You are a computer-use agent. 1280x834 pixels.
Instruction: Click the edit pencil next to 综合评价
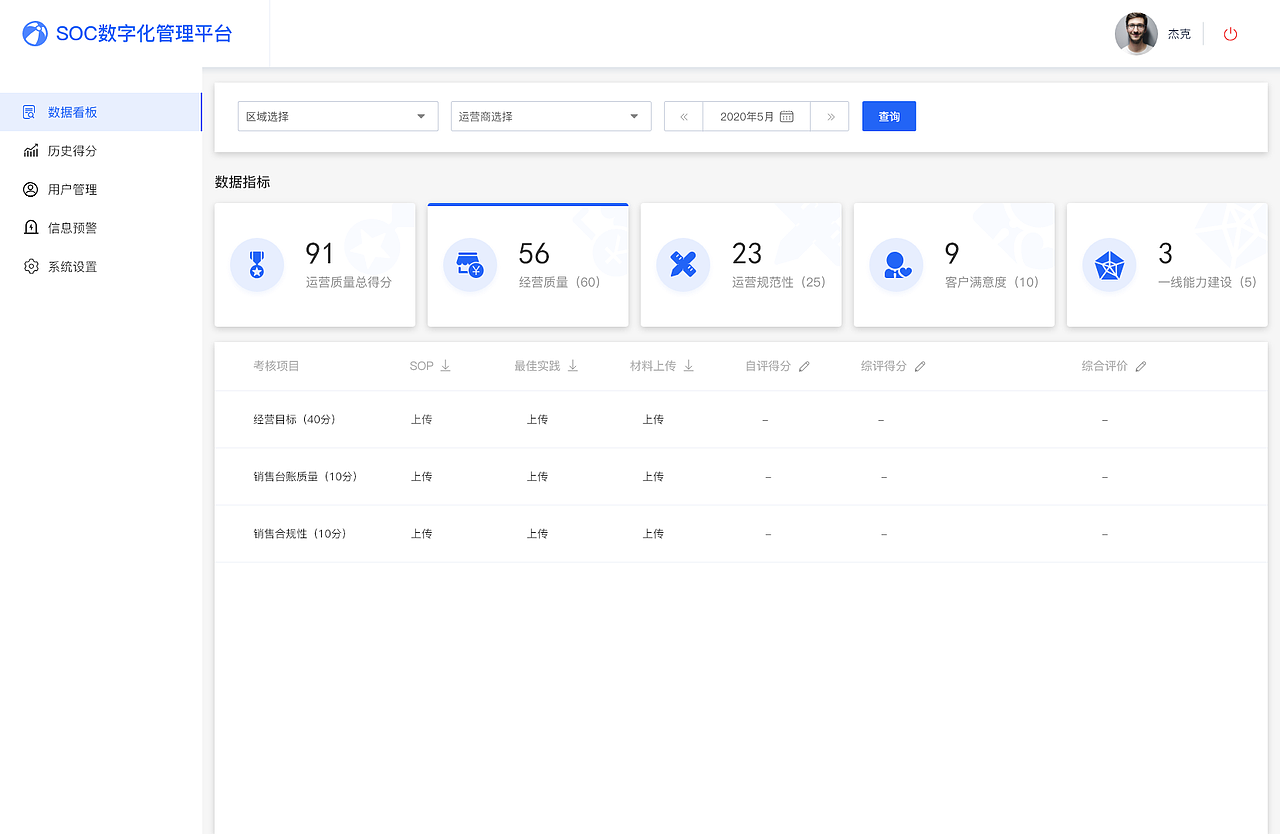pos(1141,366)
